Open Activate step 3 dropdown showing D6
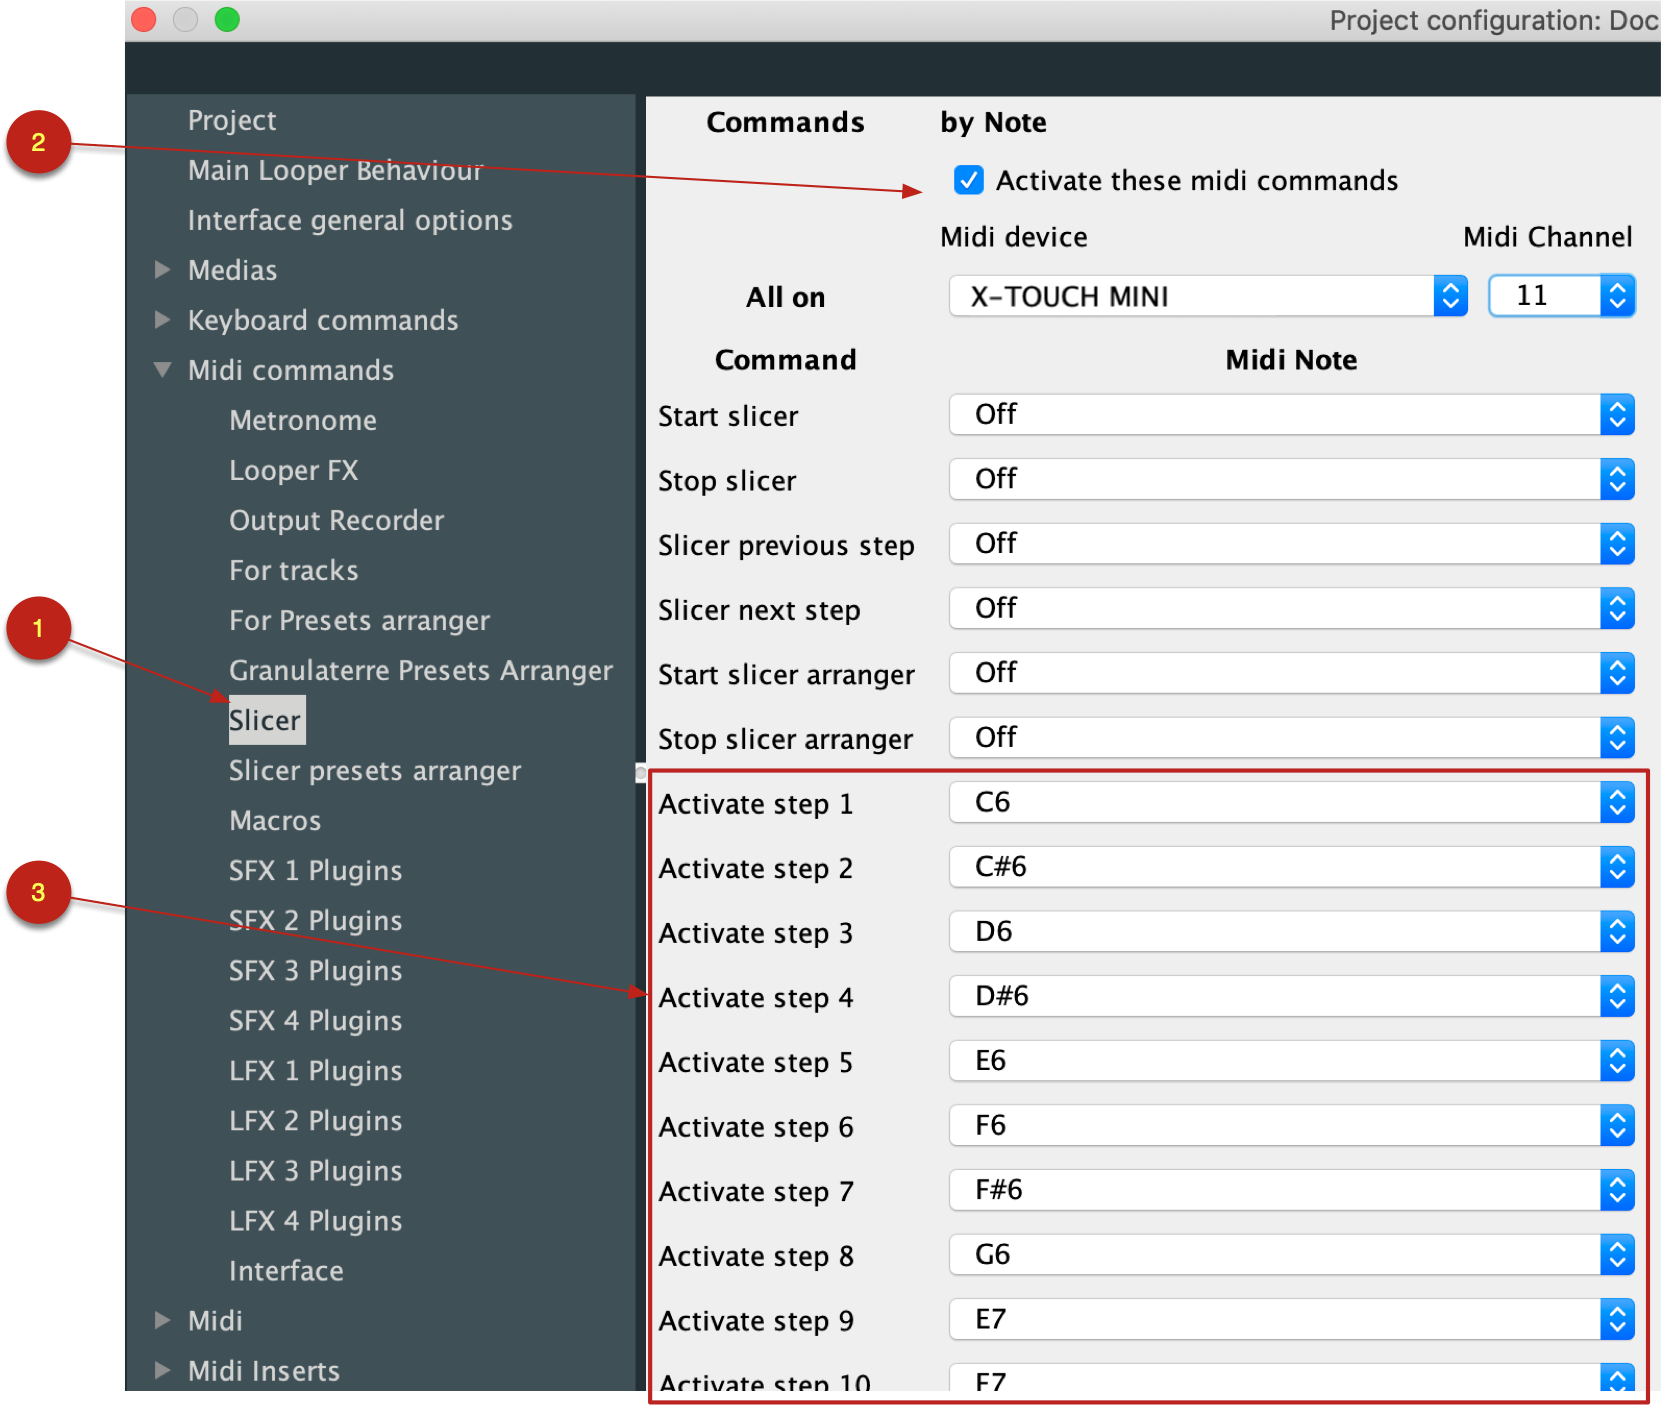Screen dimensions: 1661x1405 click(x=1291, y=932)
